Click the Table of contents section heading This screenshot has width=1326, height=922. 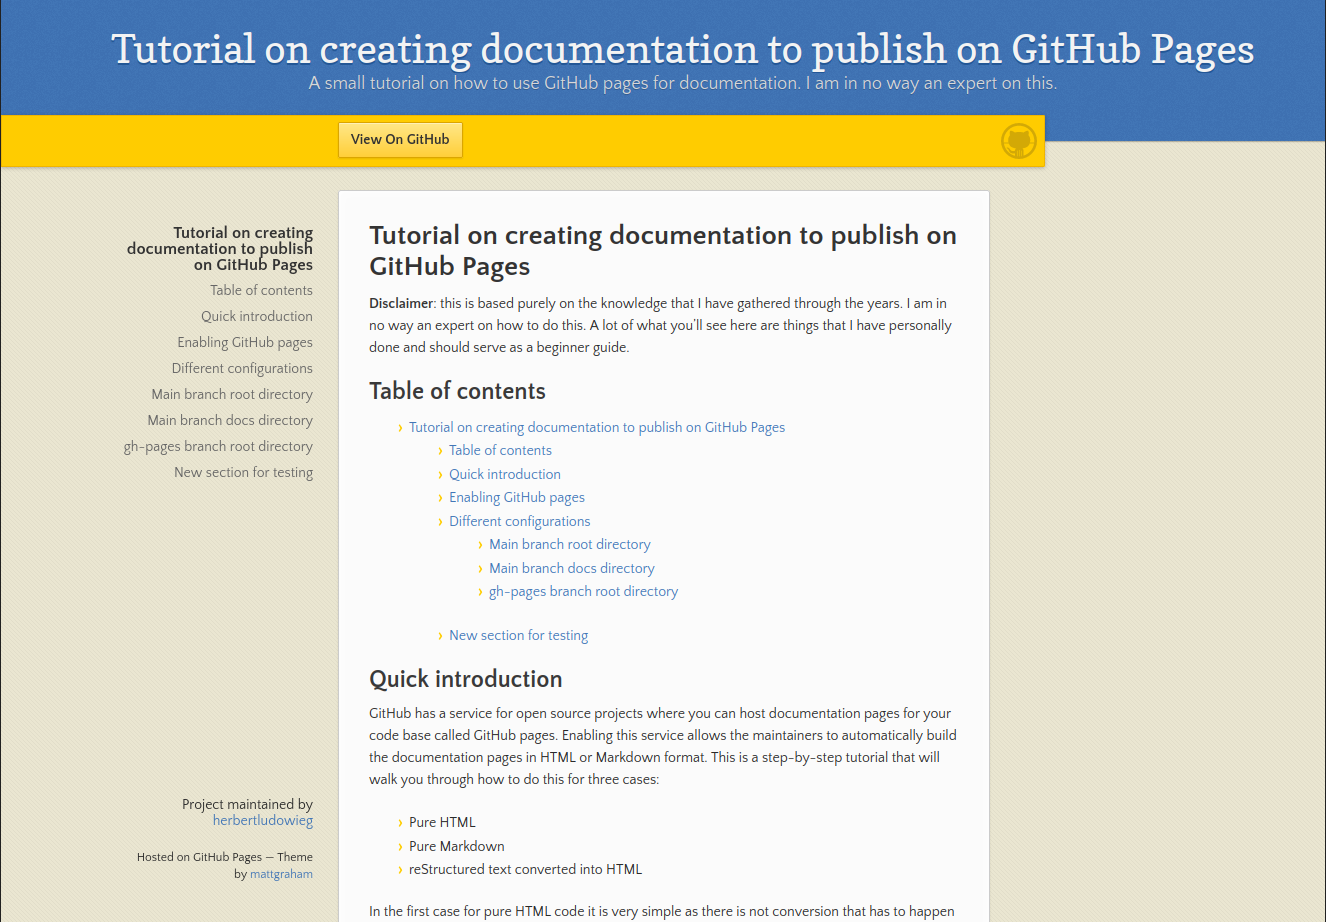pos(457,391)
